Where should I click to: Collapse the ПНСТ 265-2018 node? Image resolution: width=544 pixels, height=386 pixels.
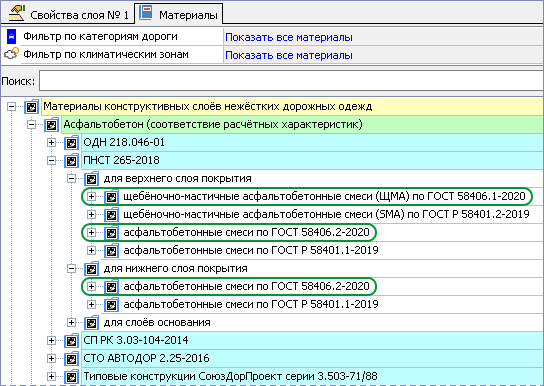pyautogui.click(x=51, y=161)
